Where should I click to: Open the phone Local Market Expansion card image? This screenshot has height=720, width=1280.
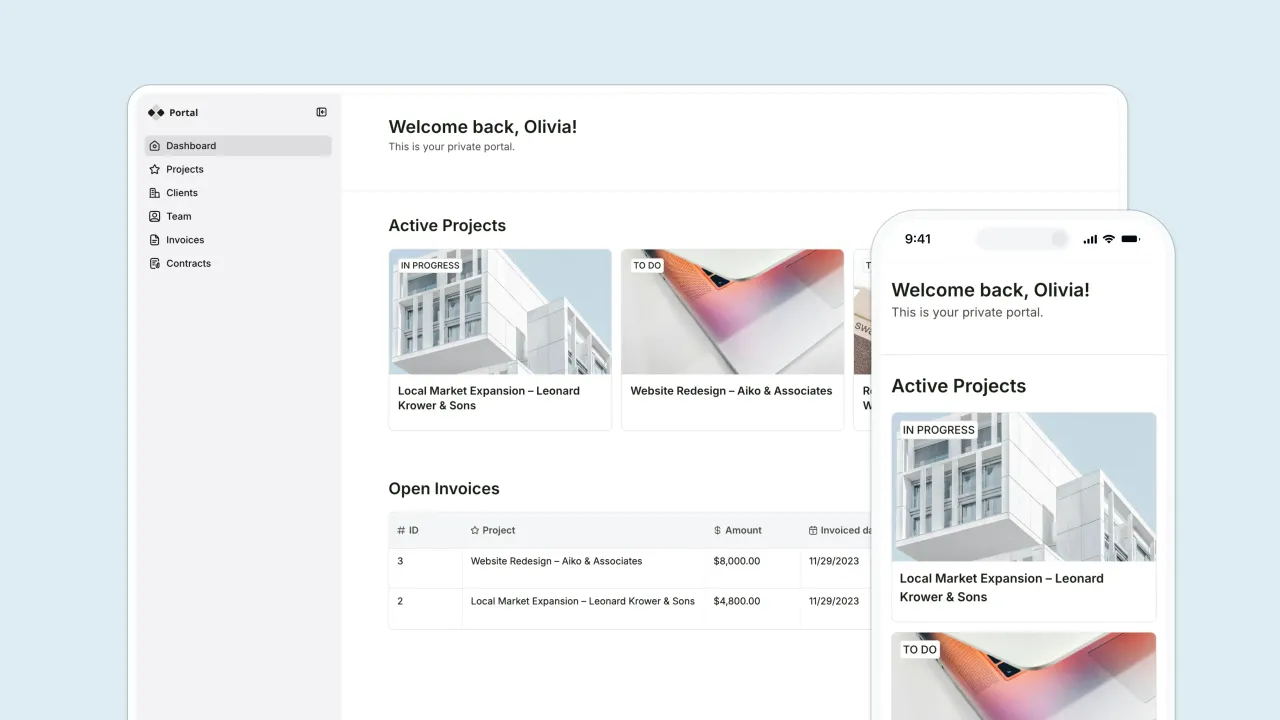1024,487
